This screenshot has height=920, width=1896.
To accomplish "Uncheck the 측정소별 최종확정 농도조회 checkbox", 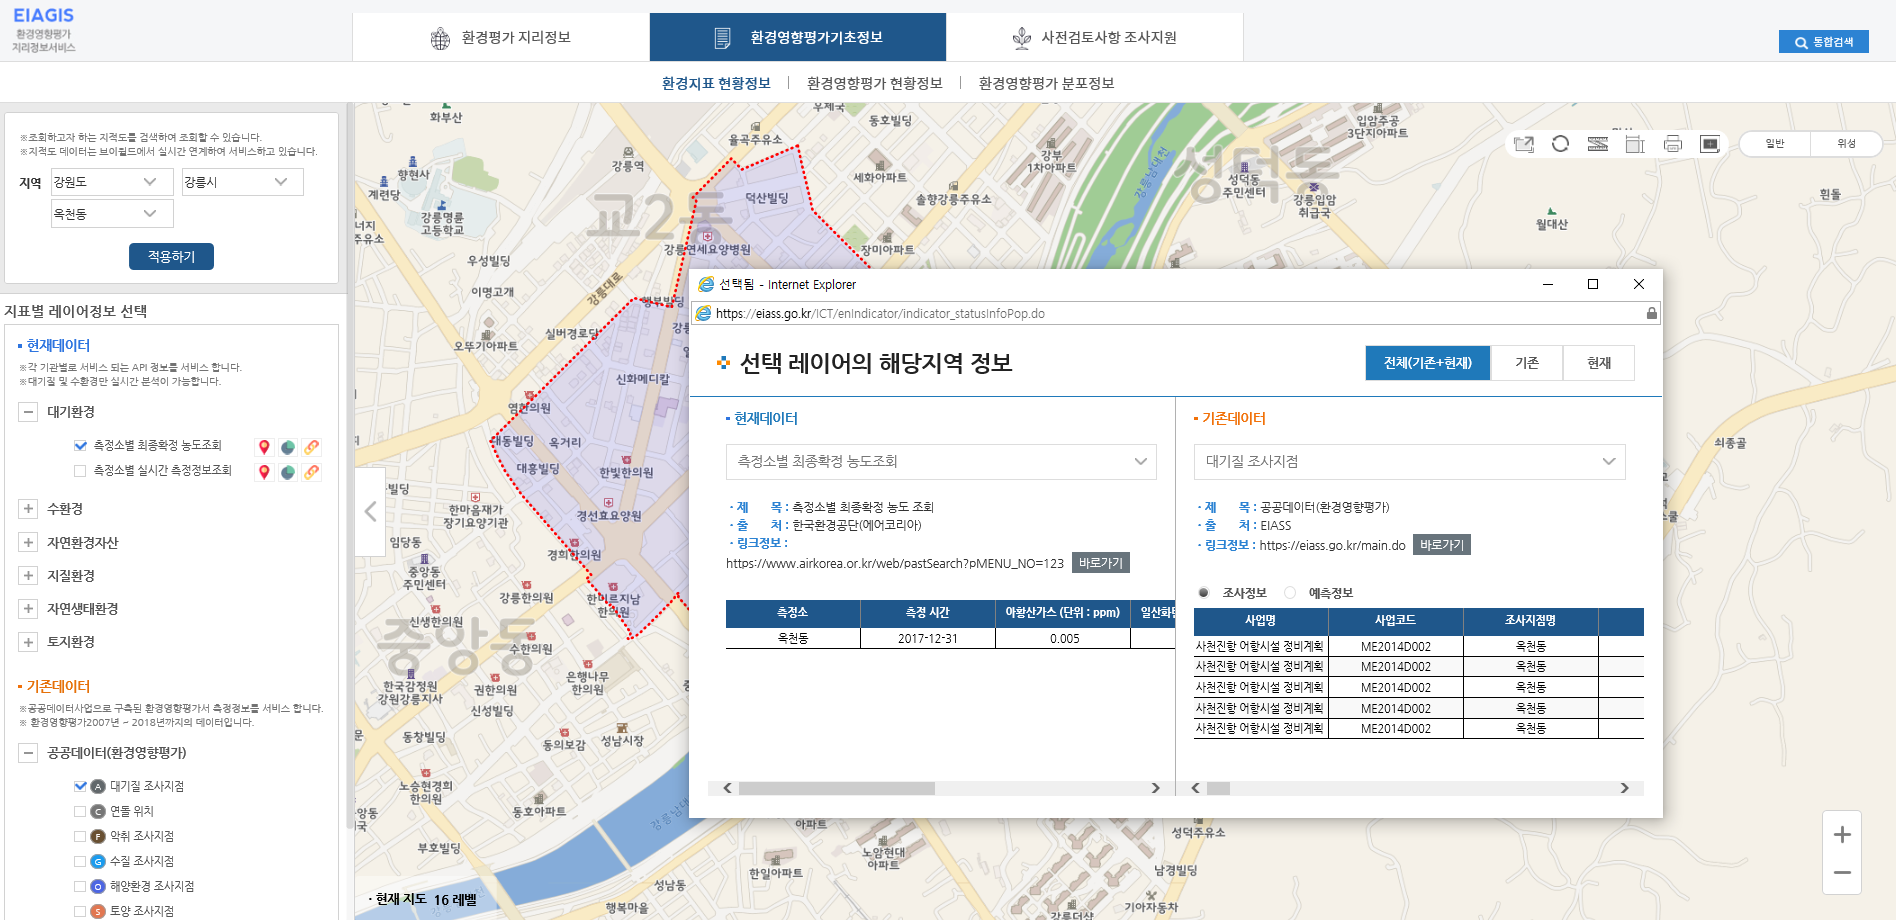I will (80, 446).
